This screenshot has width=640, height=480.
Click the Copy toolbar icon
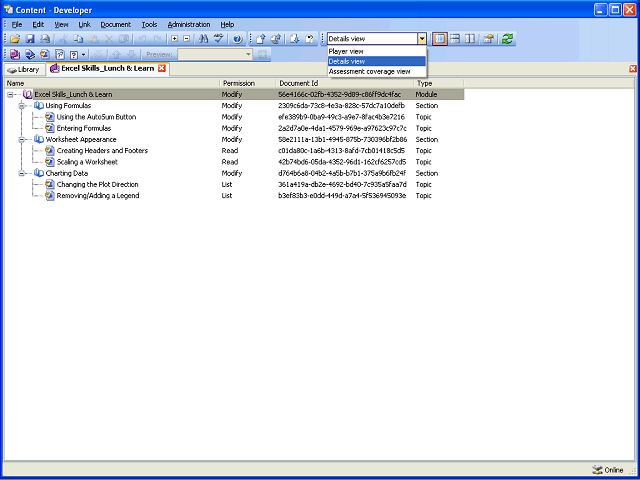coord(78,39)
